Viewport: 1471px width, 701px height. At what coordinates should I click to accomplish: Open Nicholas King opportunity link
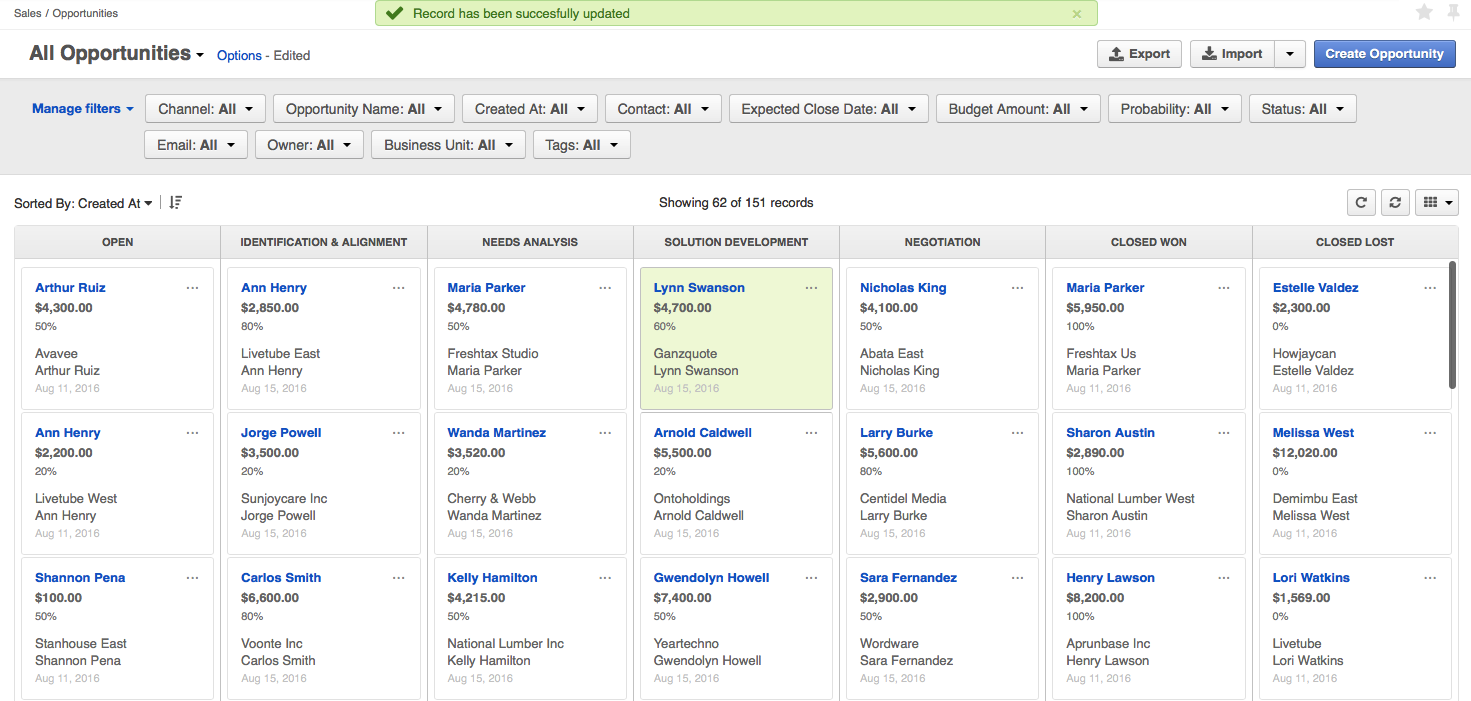[x=903, y=288]
